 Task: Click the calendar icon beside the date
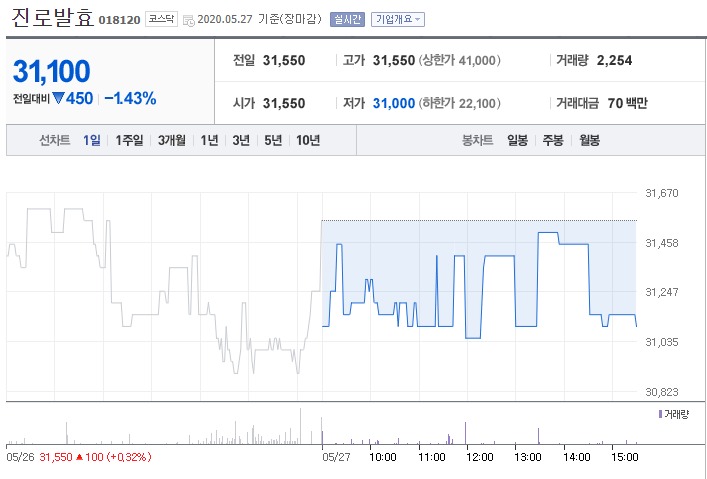189,21
